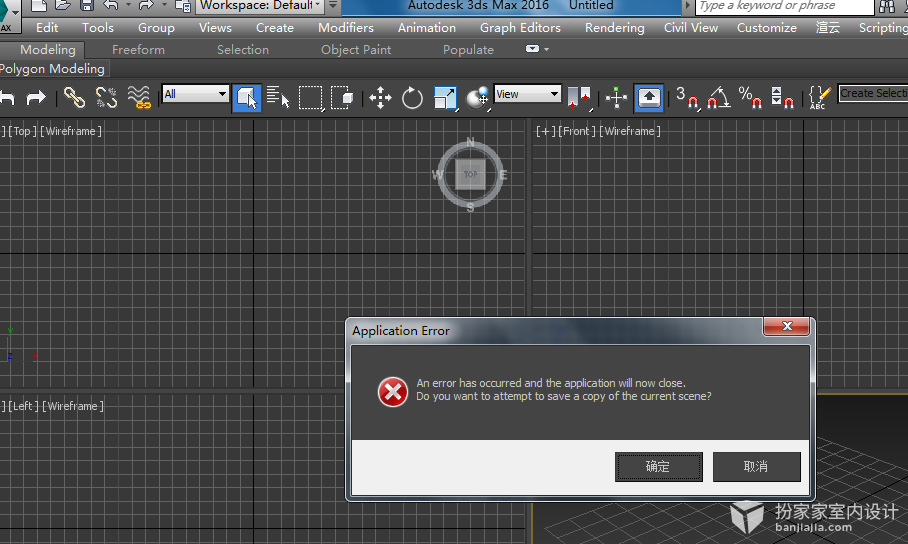Screen dimensions: 908x544
Task: Click ribbon display toggle button after Populate
Action: coord(532,49)
